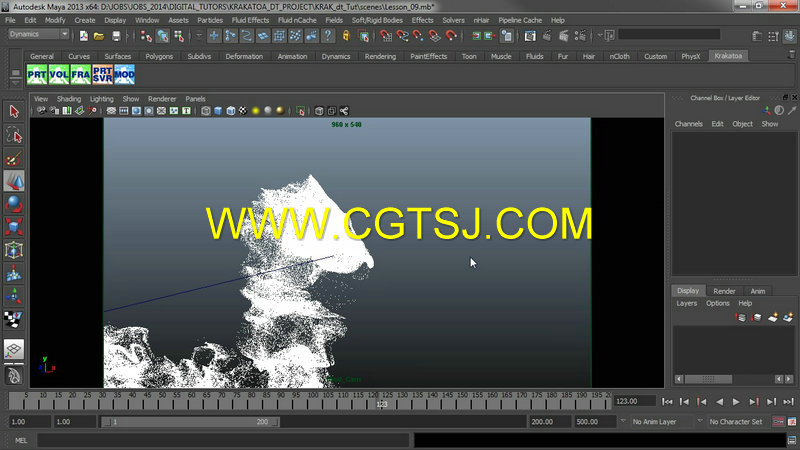The width and height of the screenshot is (800, 450).
Task: Open the Soft/Rigid Bodies menu
Action: click(x=377, y=20)
